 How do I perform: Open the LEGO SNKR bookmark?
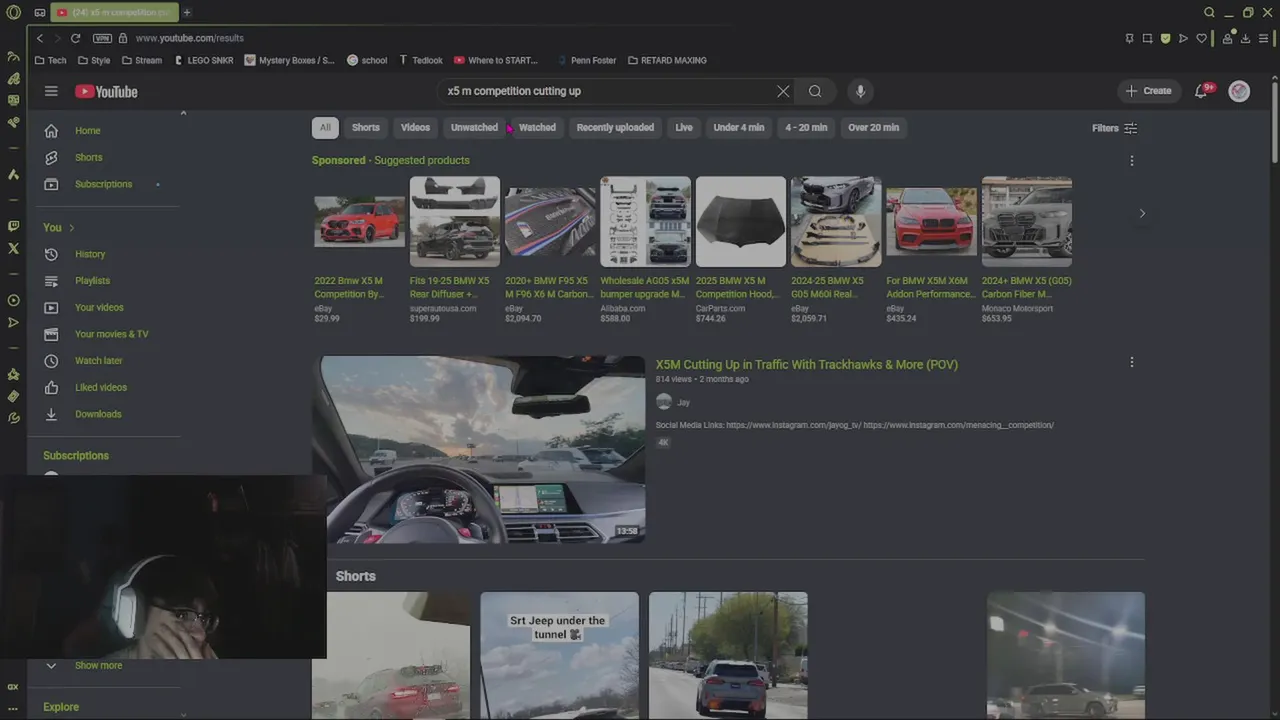pos(204,60)
